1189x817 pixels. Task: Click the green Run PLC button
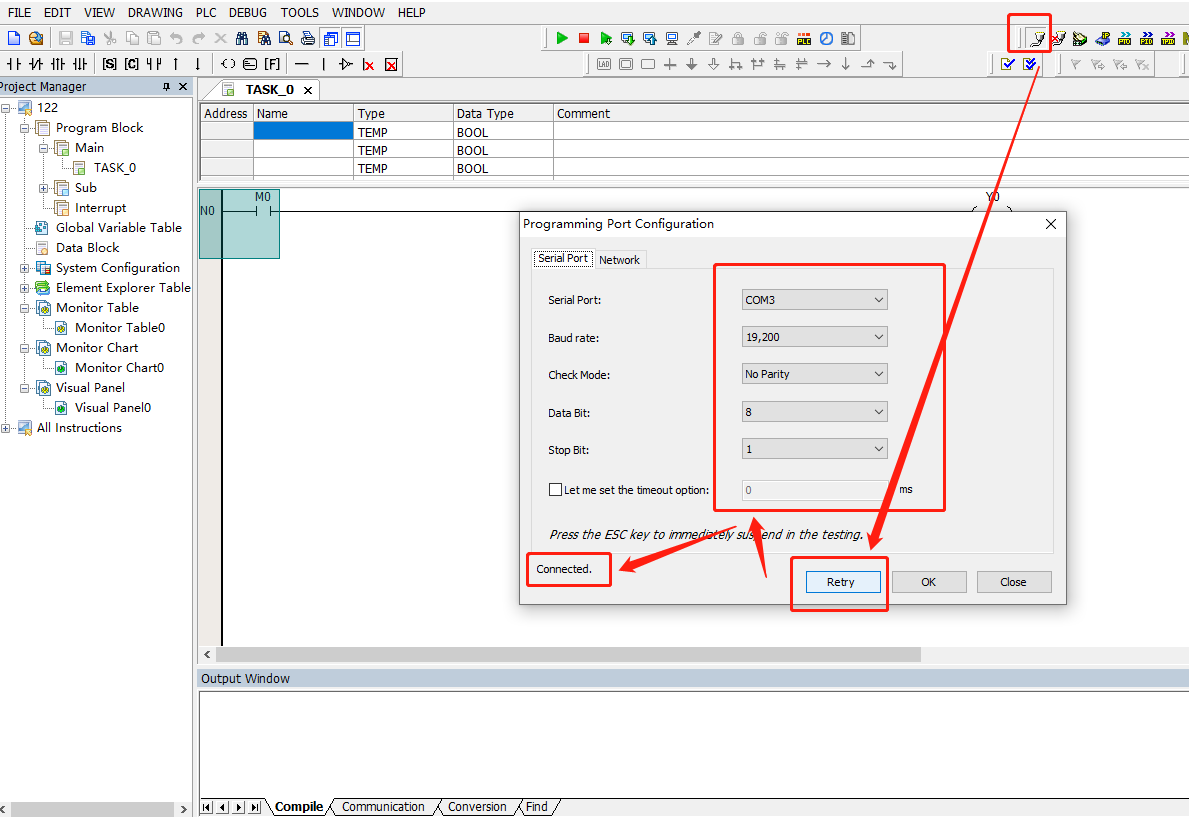point(562,38)
